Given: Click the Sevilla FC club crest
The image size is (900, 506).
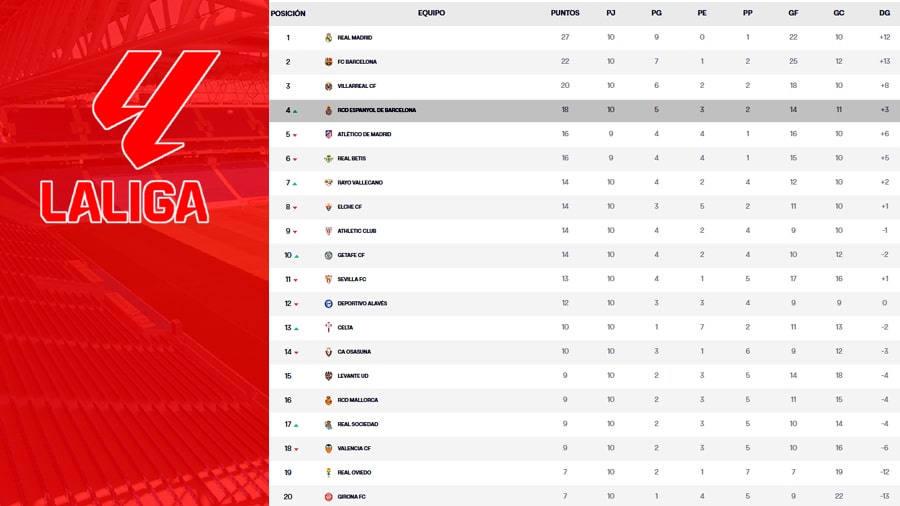Looking at the screenshot, I should point(328,279).
